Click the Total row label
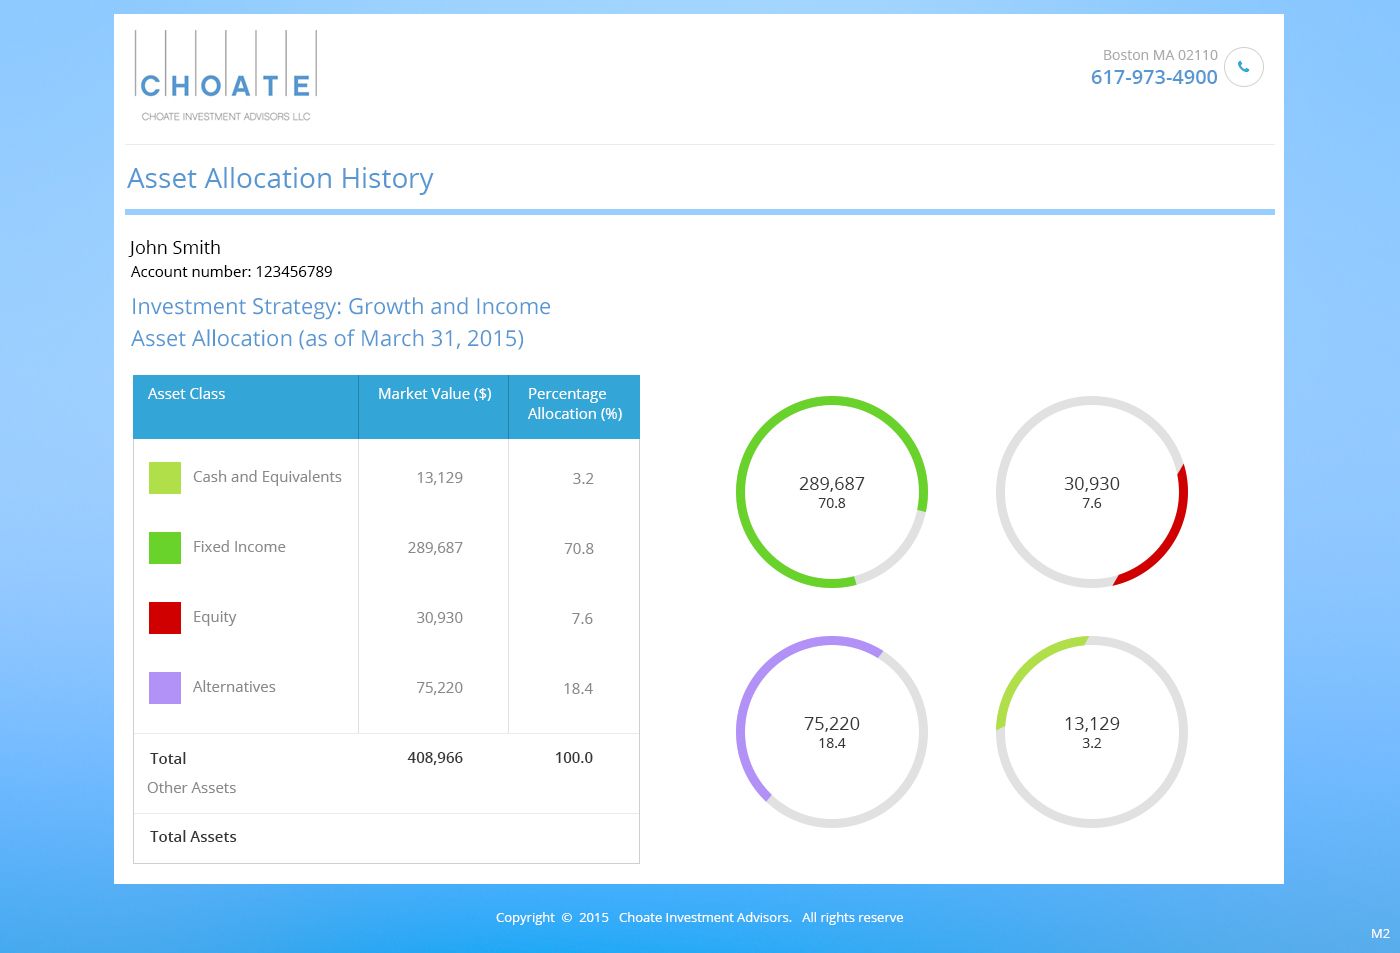 (x=168, y=759)
